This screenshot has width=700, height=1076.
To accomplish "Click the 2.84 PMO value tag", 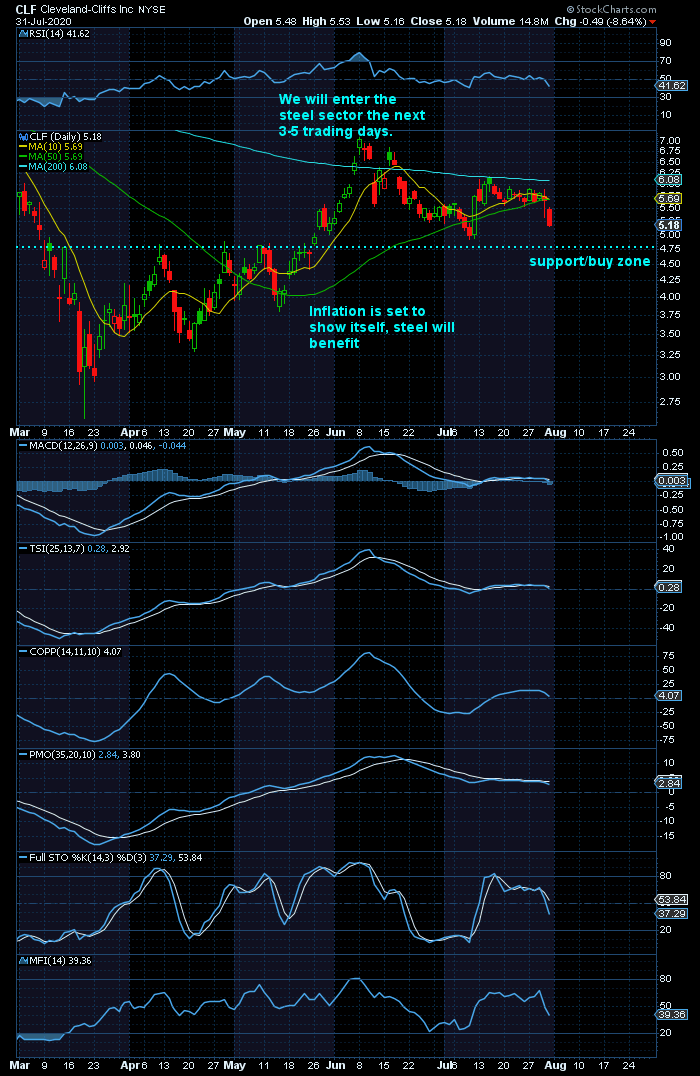I will click(x=669, y=783).
